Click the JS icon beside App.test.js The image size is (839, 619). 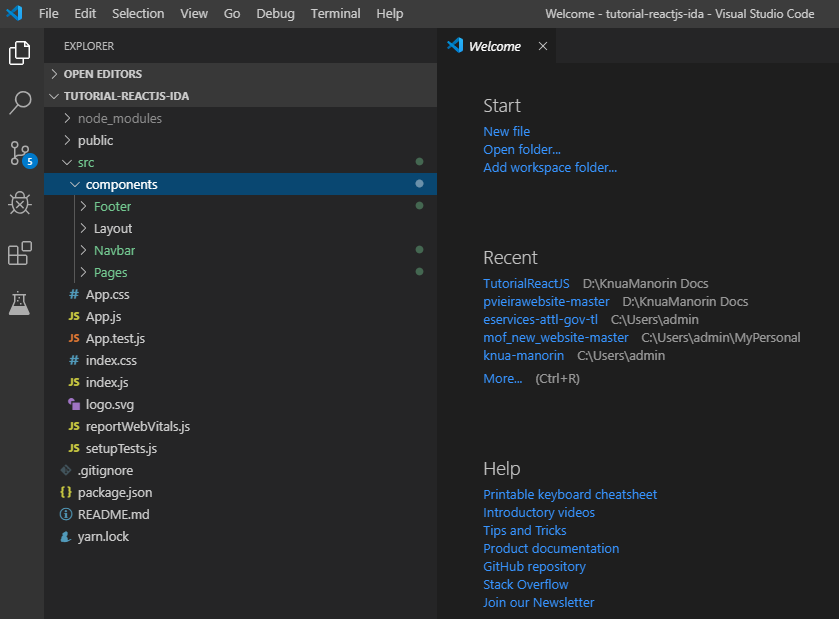coord(74,338)
